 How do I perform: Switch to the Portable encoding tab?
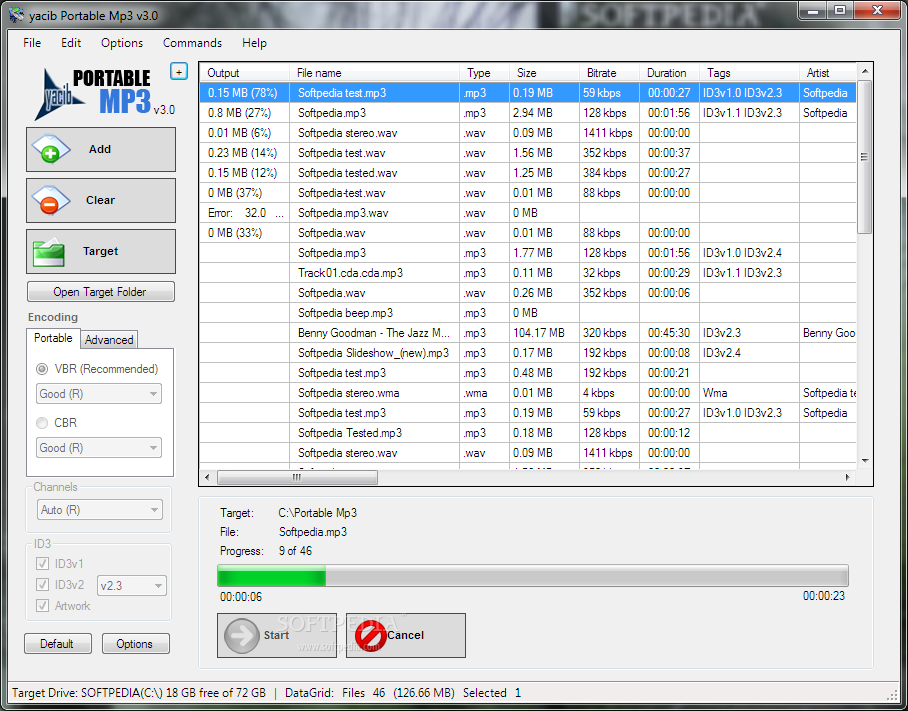pyautogui.click(x=53, y=338)
